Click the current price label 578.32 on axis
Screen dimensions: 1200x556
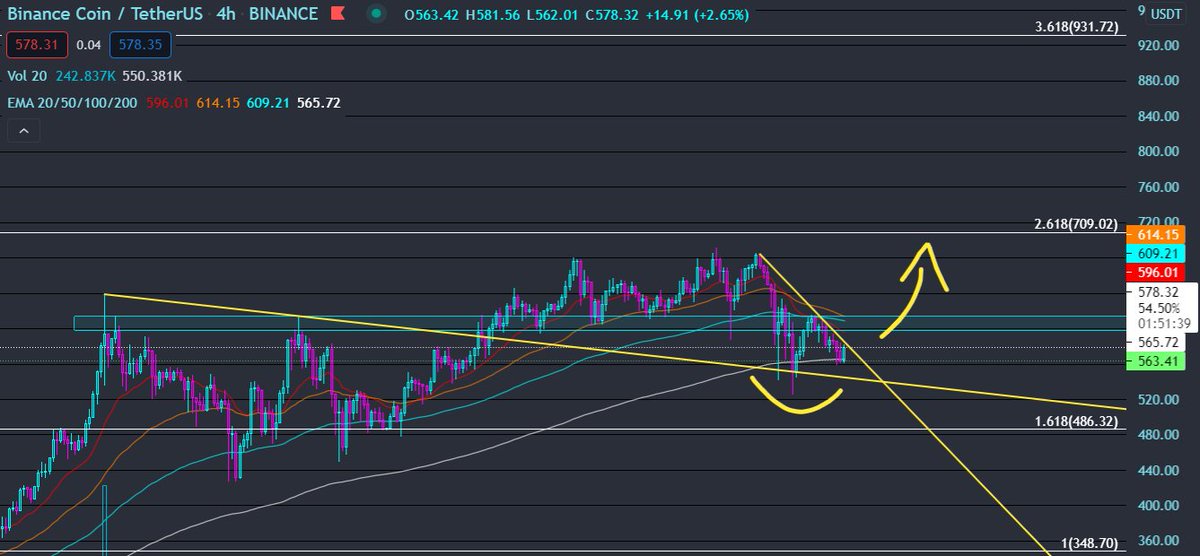coord(1158,292)
